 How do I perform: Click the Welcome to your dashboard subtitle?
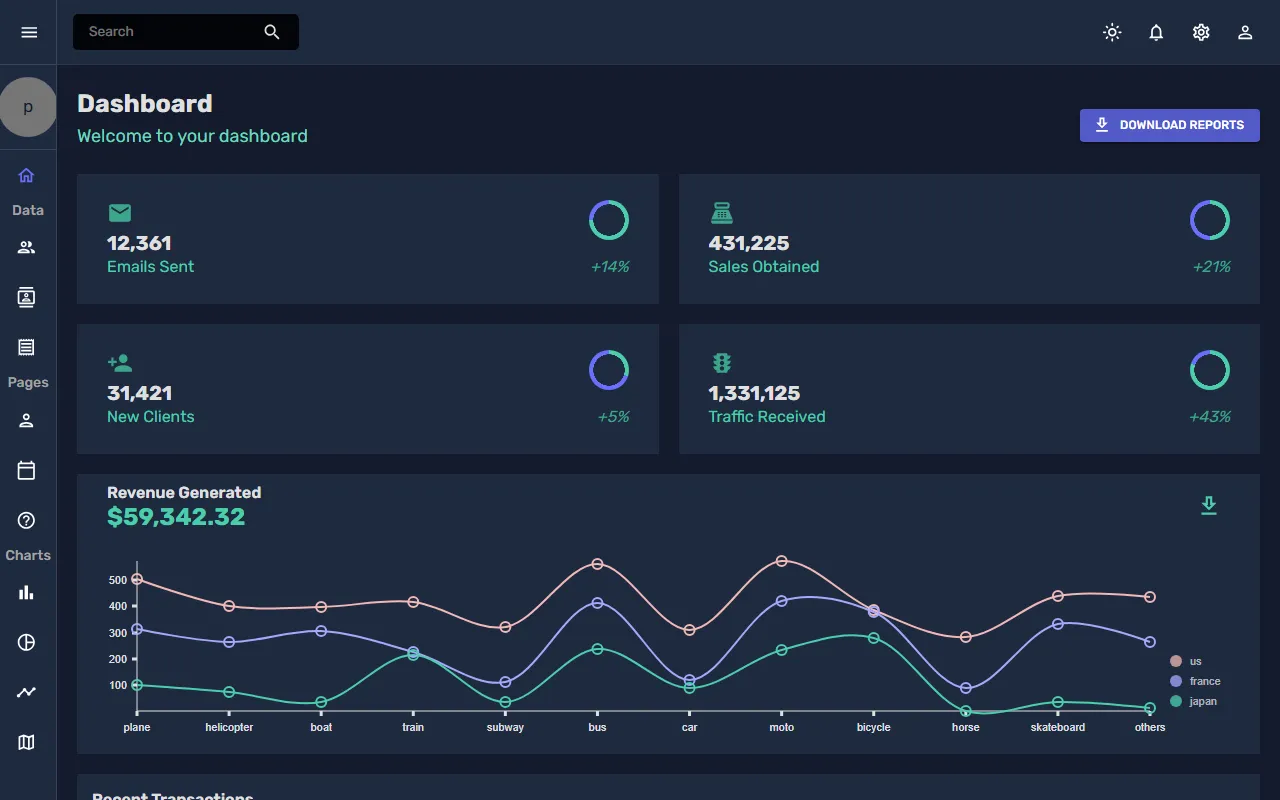(192, 136)
